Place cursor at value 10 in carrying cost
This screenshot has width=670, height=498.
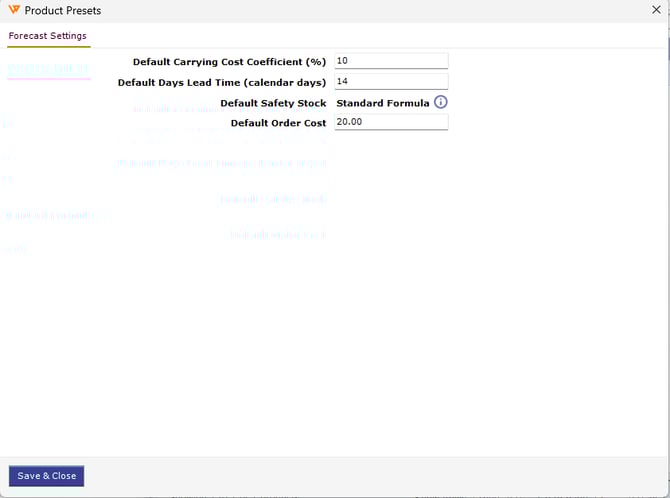tap(342, 61)
